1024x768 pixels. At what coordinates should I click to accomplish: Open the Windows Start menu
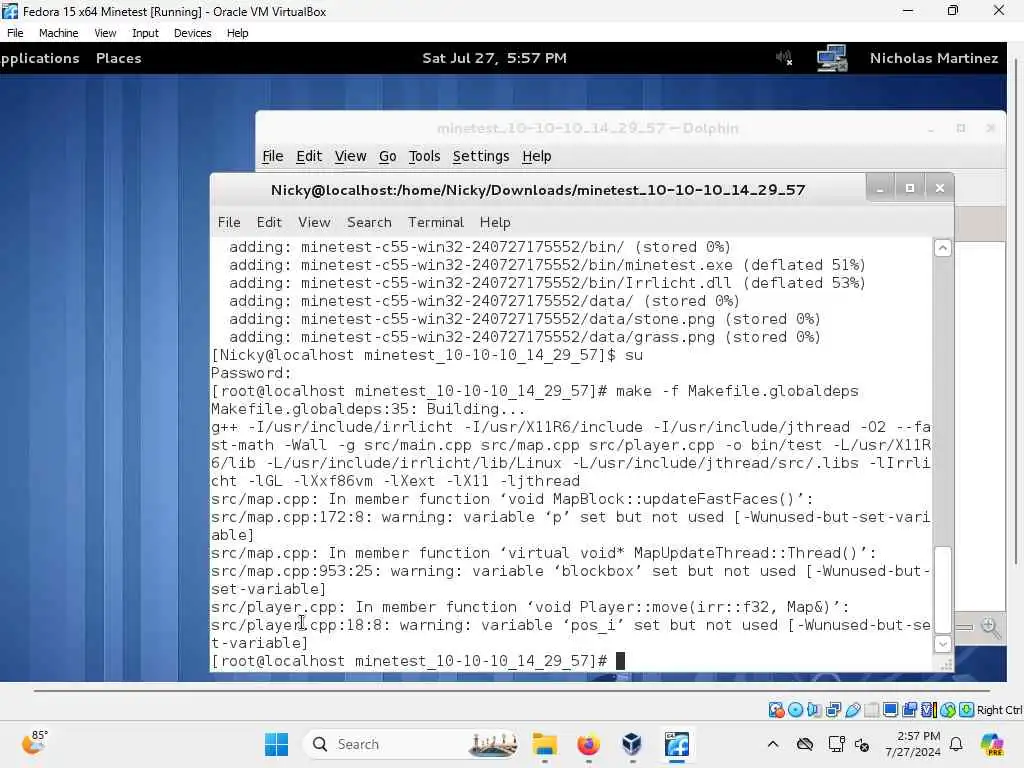[x=276, y=744]
